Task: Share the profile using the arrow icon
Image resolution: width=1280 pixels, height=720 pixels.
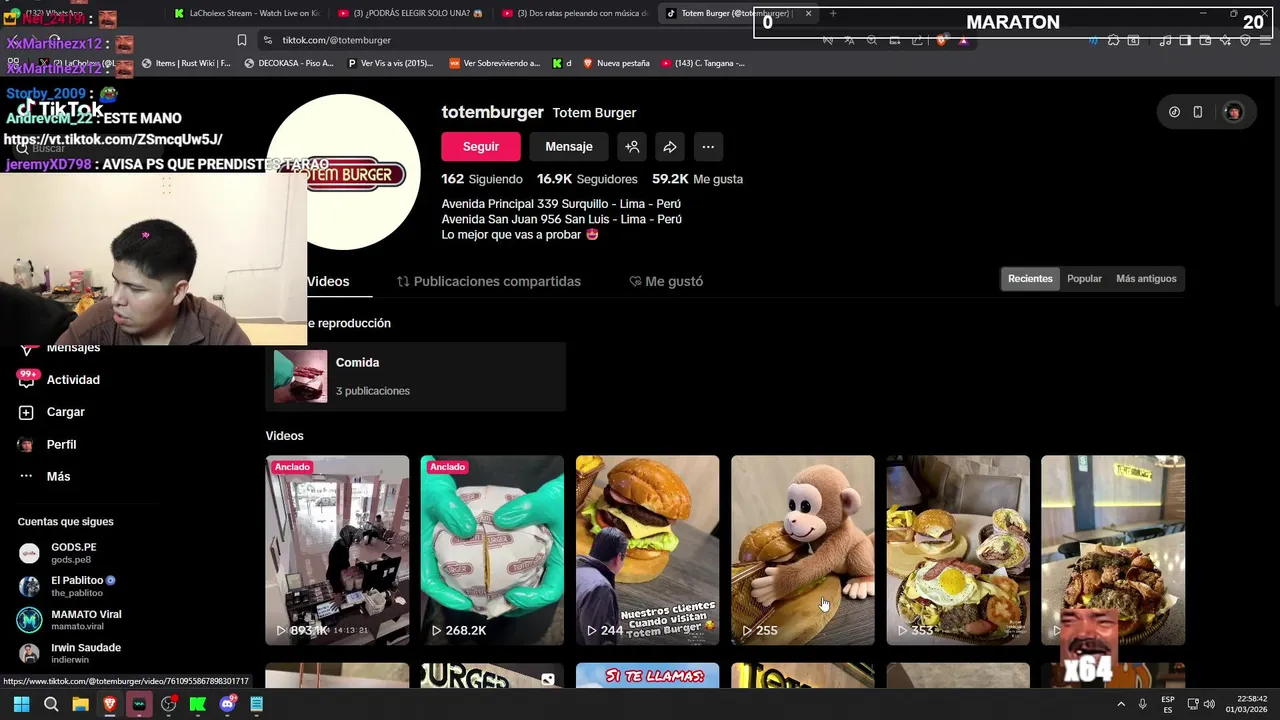Action: pos(670,146)
